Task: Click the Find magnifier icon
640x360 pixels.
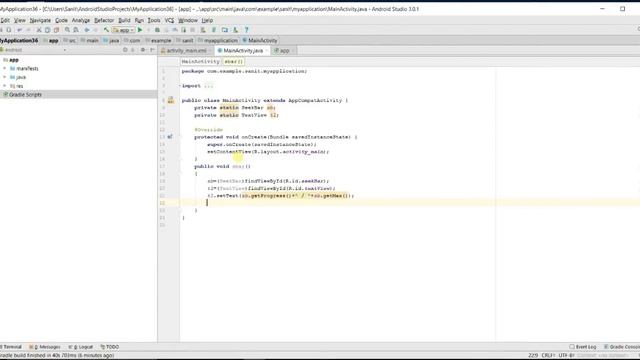Action: pos(67,30)
